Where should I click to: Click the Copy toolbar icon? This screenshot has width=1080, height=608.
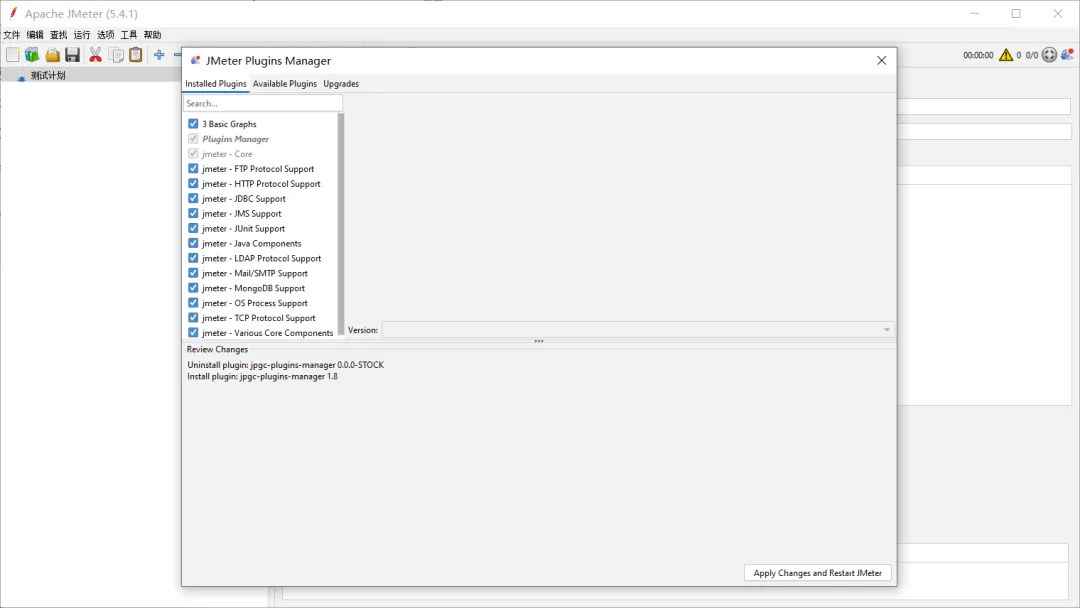click(x=116, y=55)
